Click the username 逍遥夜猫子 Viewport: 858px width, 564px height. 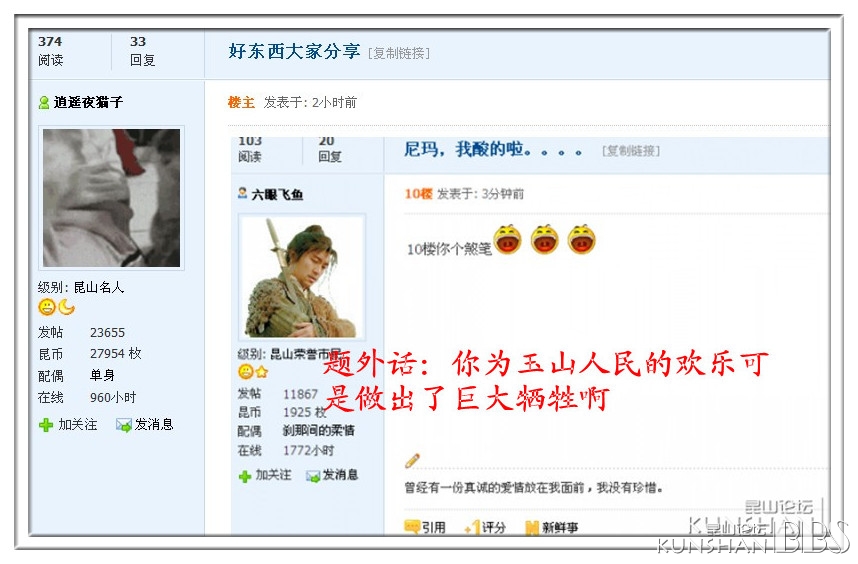(88, 102)
